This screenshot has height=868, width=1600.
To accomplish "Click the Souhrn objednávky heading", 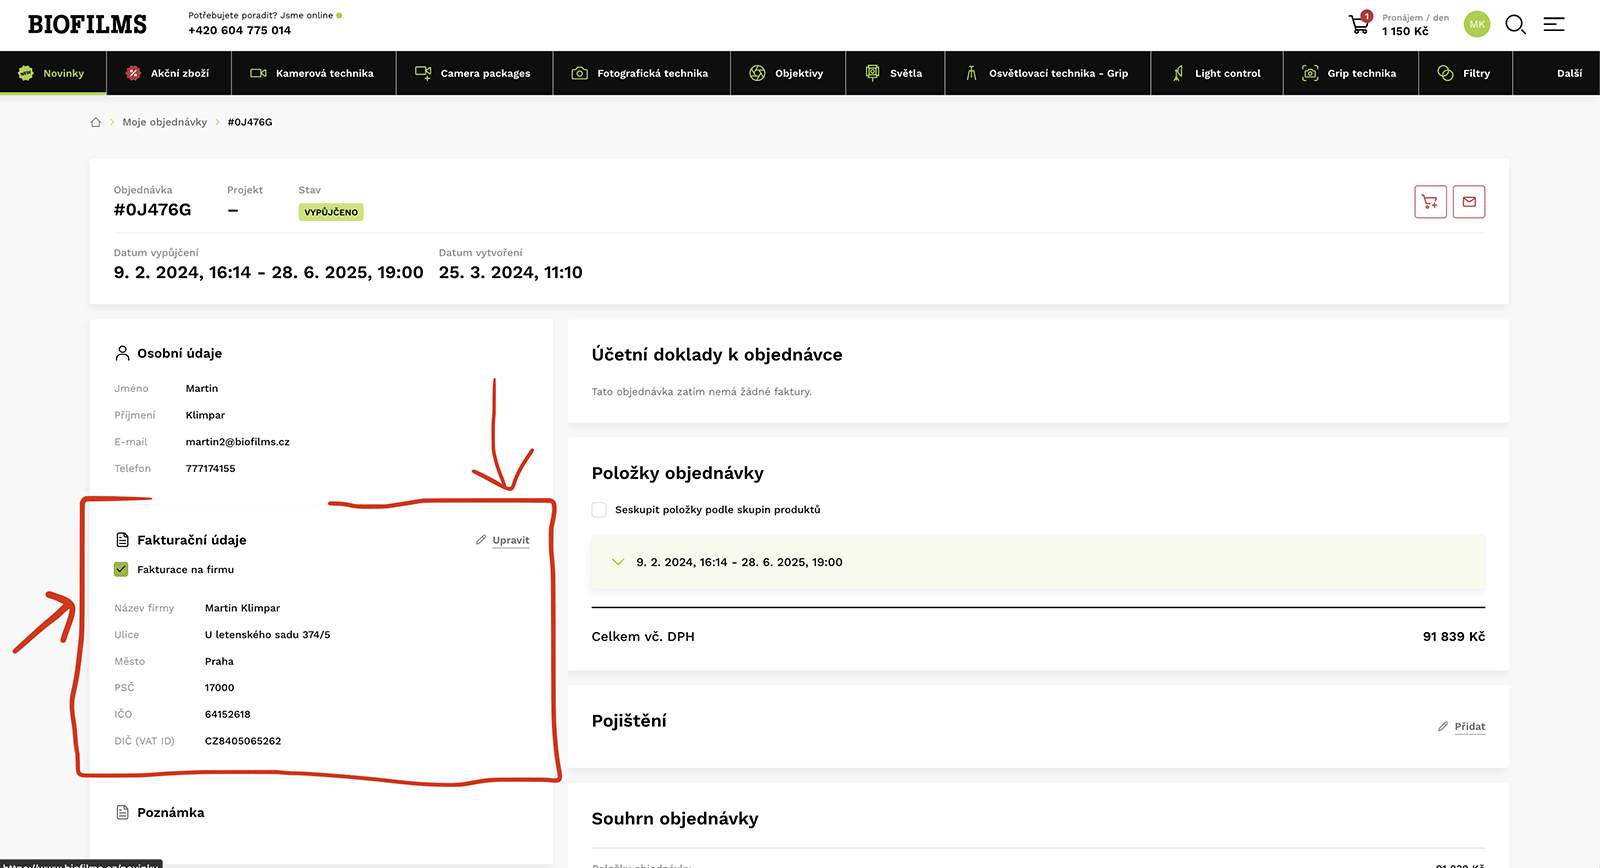I will 675,818.
